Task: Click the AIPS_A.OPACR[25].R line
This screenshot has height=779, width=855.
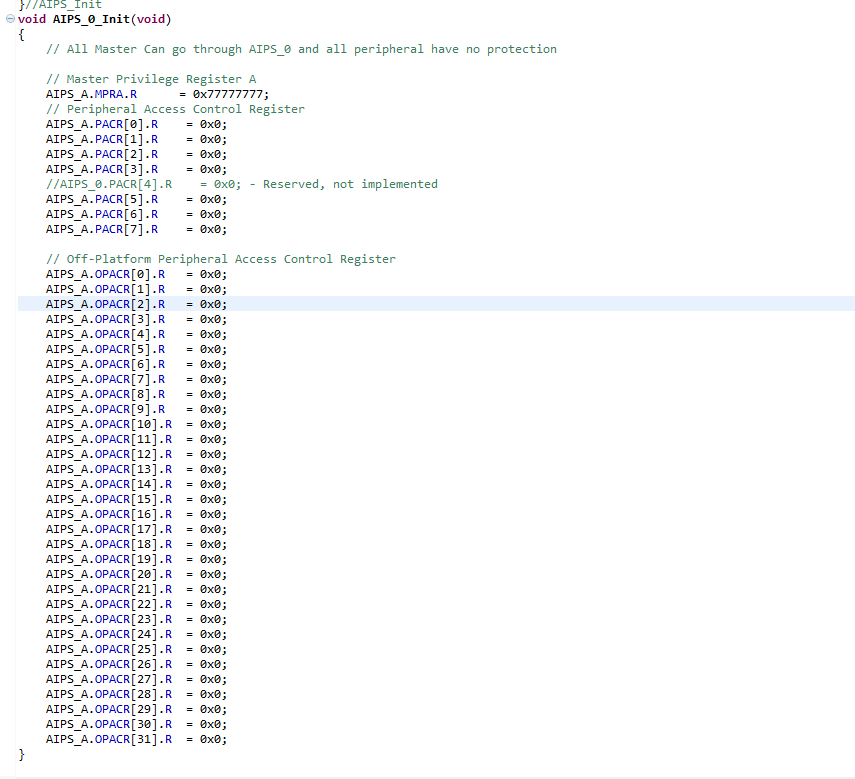Action: [136, 649]
